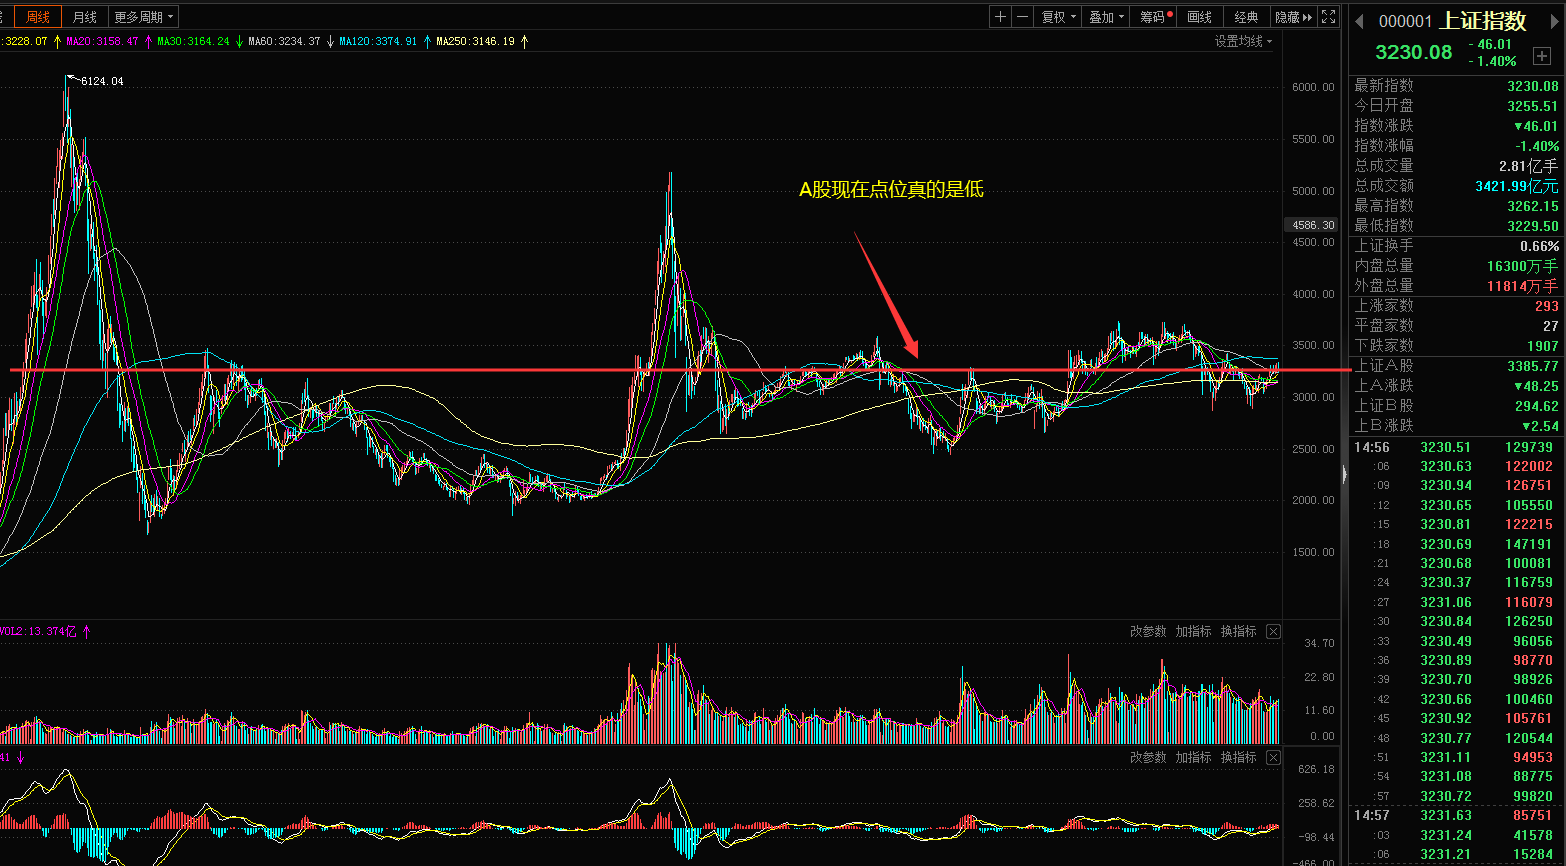The width and height of the screenshot is (1566, 866).
Task: Go to next stock with right arrow
Action: 1553,21
